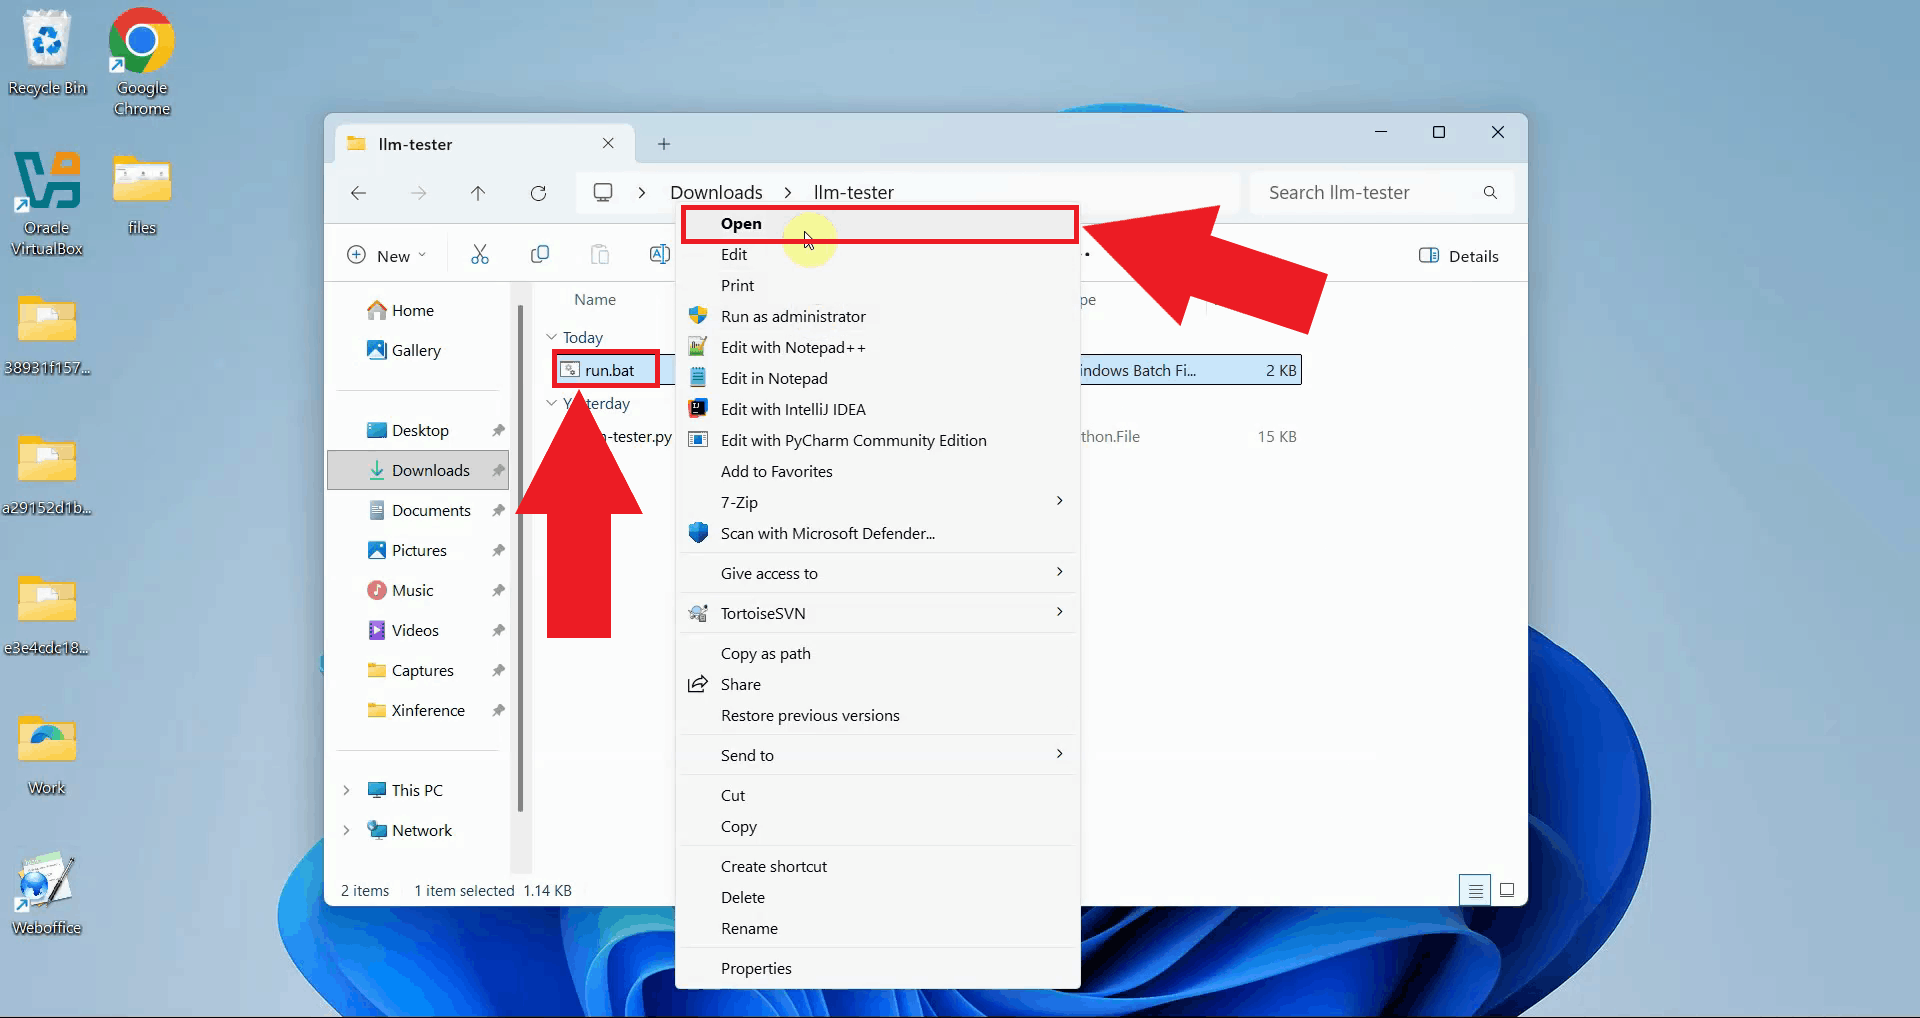Select Open in the context menu

[741, 224]
